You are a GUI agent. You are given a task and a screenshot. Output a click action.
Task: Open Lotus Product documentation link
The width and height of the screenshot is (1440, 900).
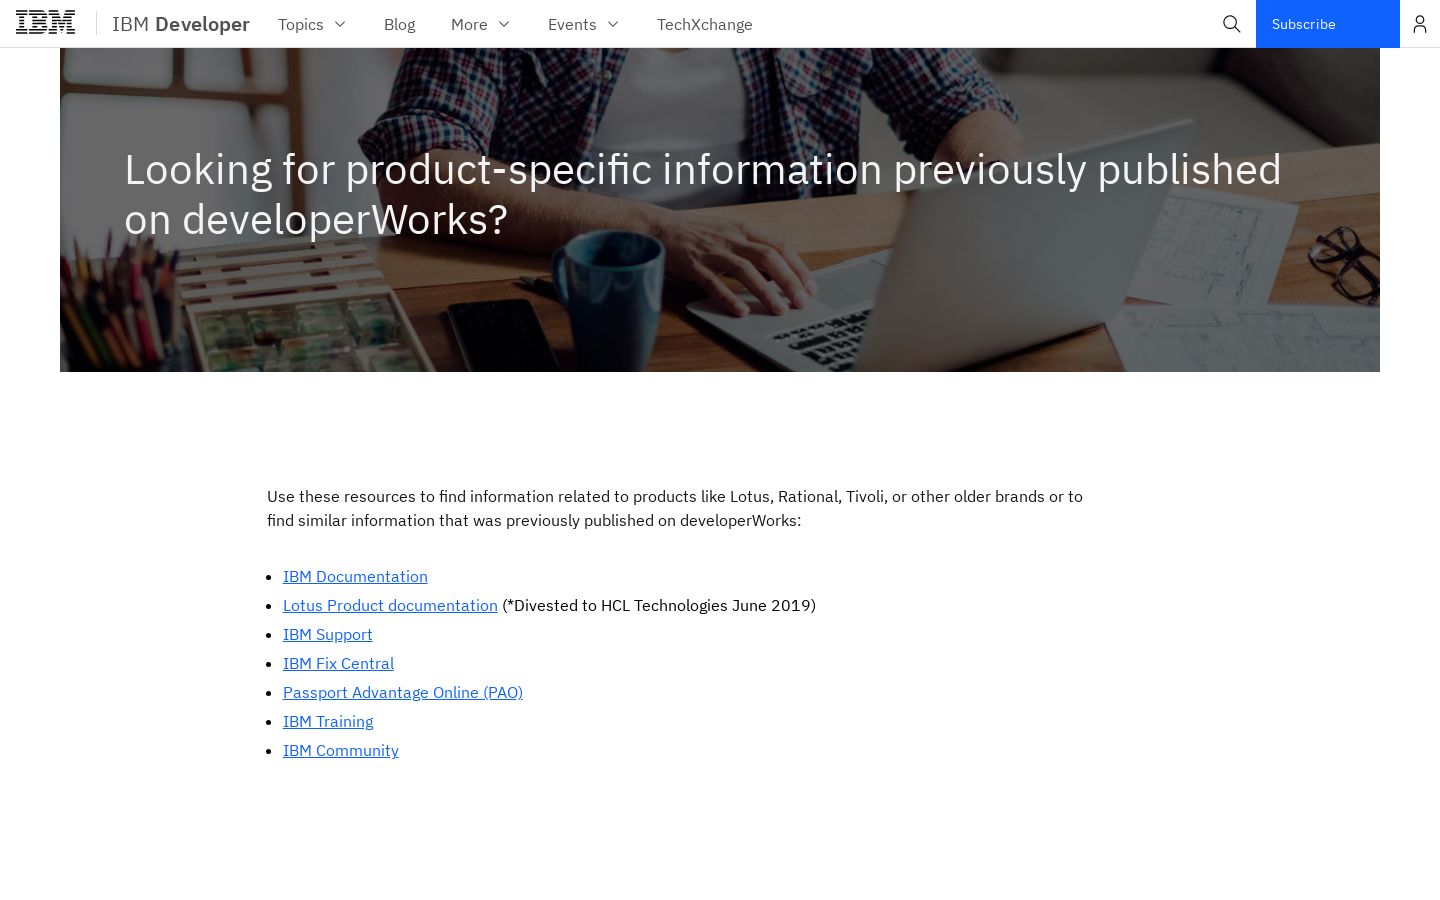click(x=390, y=605)
